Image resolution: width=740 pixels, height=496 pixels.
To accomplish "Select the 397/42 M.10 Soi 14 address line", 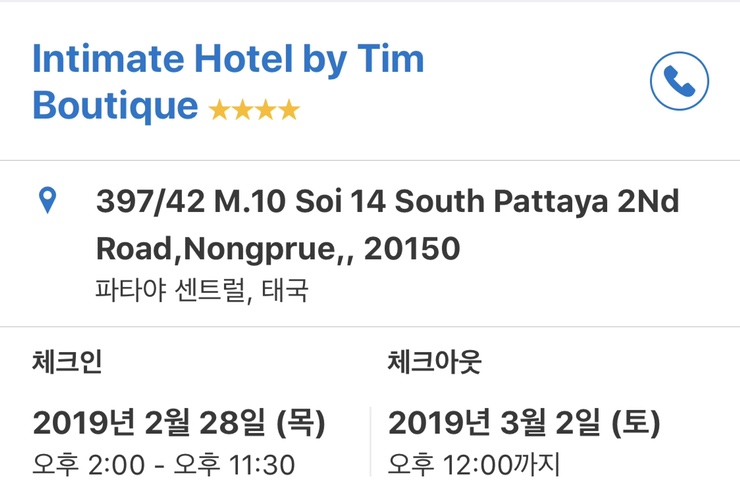I will 387,203.
